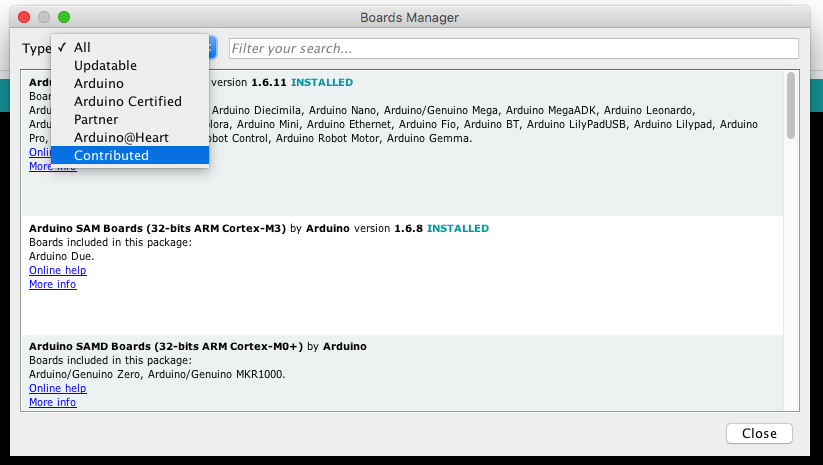Viewport: 823px width, 465px height.
Task: Select 'Arduino@Heart' from the menu
Action: (x=130, y=138)
